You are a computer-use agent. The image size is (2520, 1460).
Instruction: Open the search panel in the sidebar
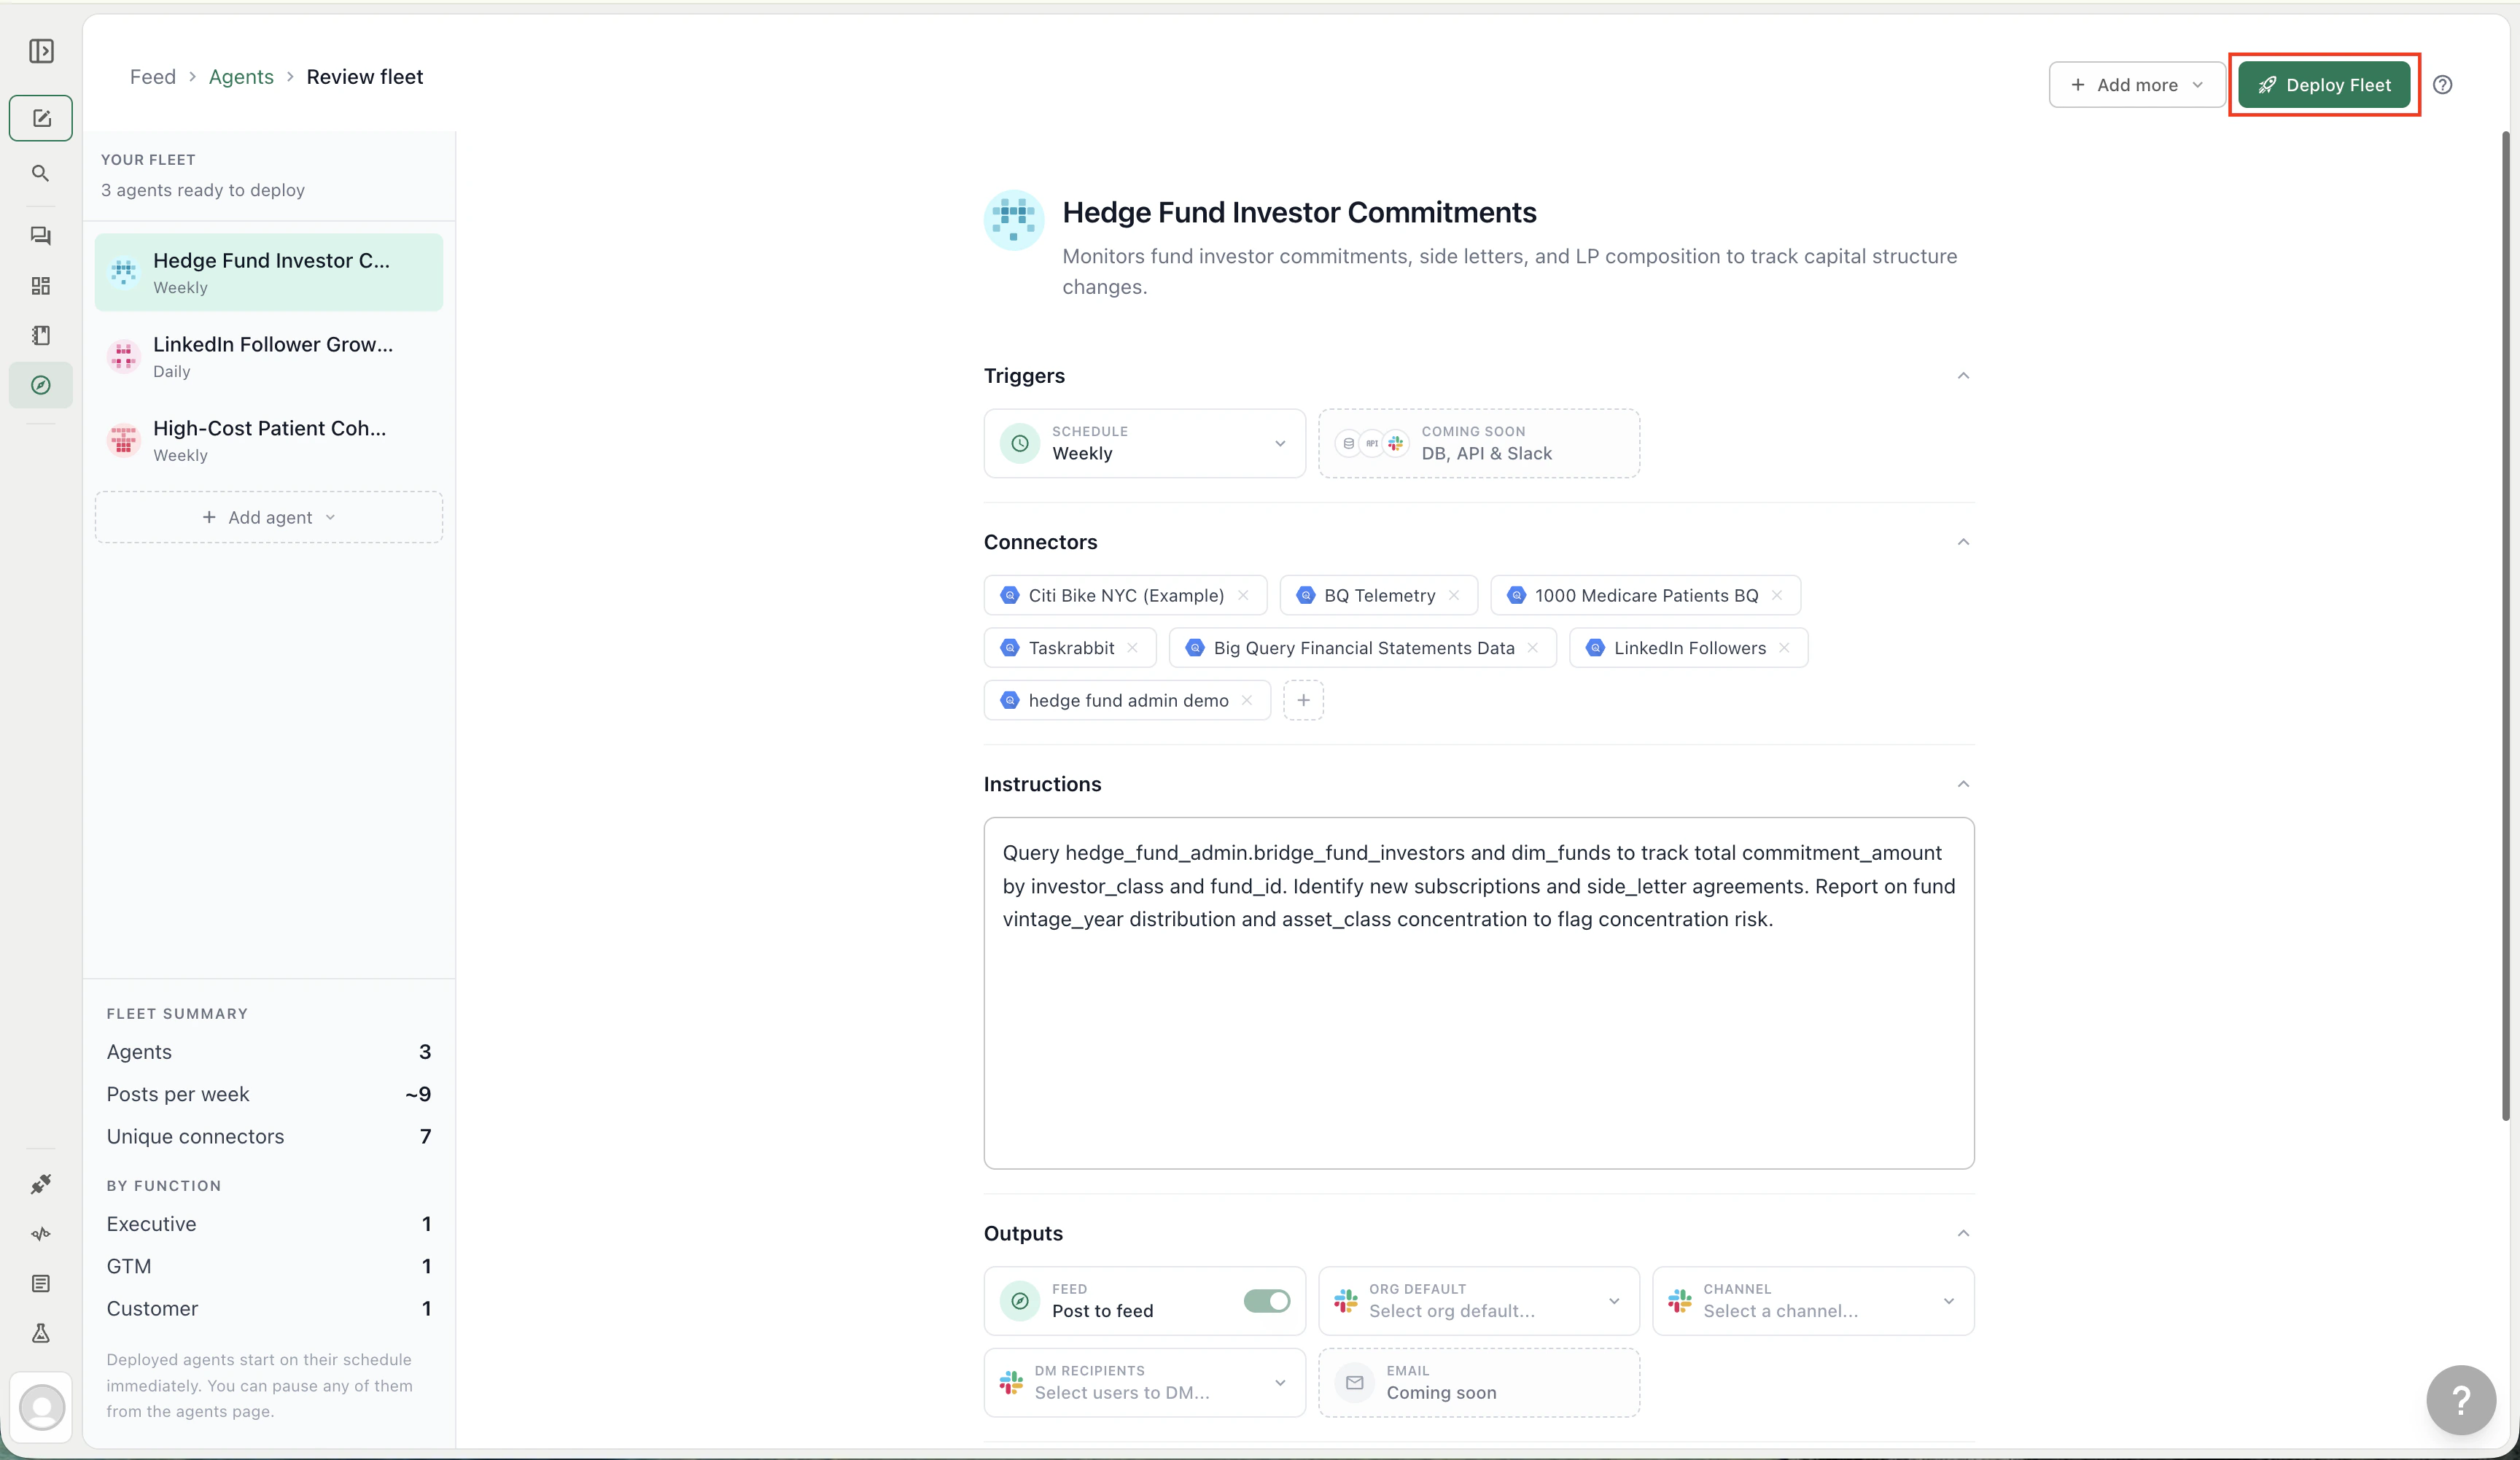40,173
